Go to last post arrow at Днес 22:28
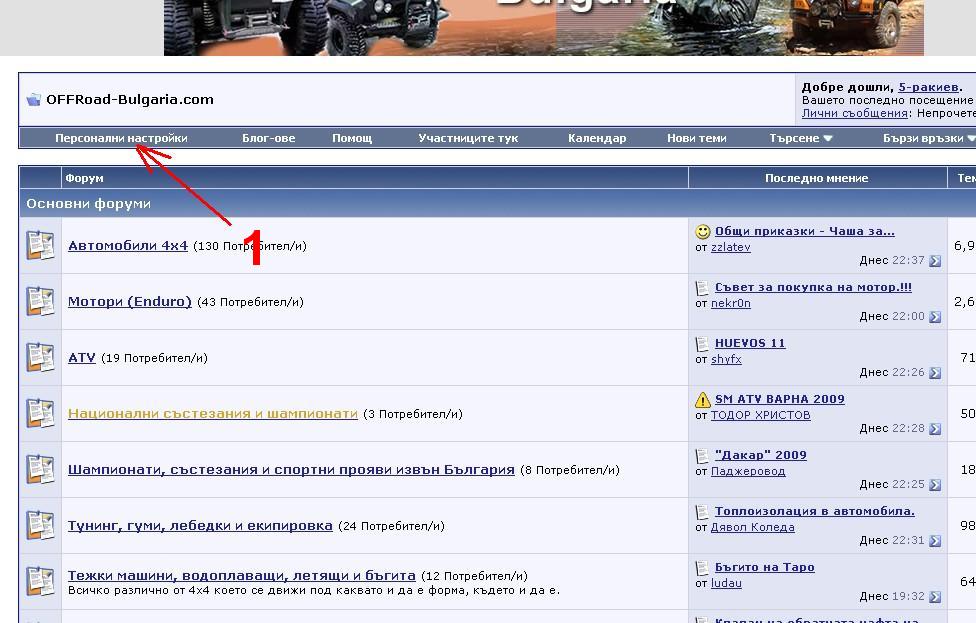The height and width of the screenshot is (623, 976). click(935, 429)
